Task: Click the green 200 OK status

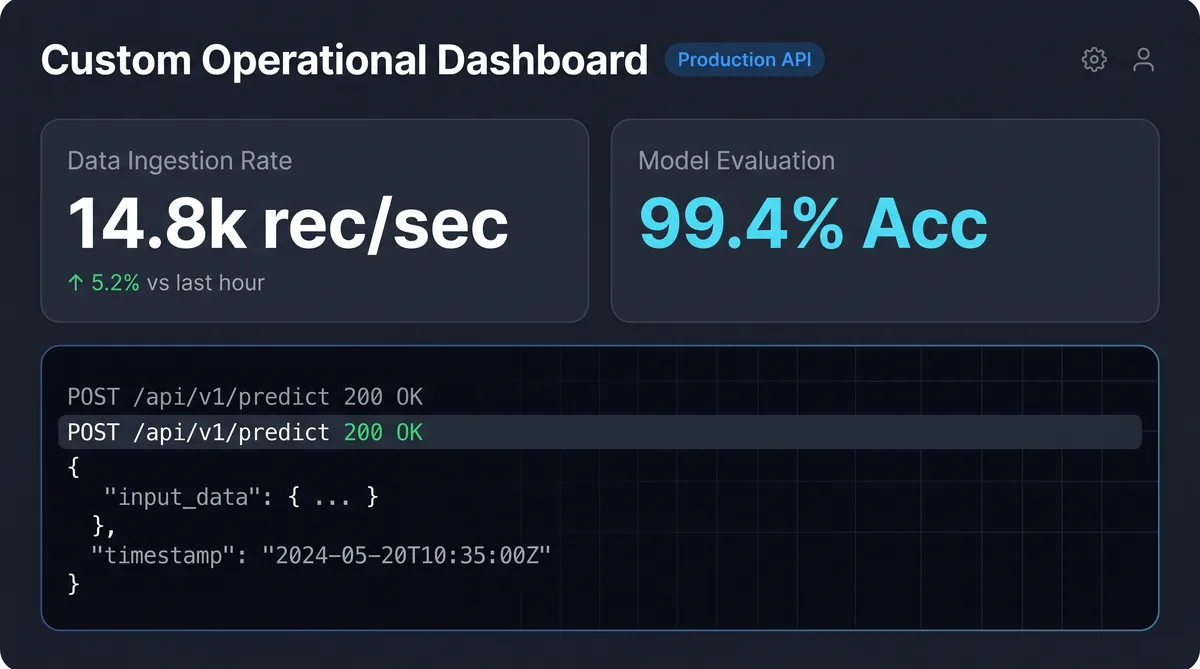Action: [x=383, y=433]
